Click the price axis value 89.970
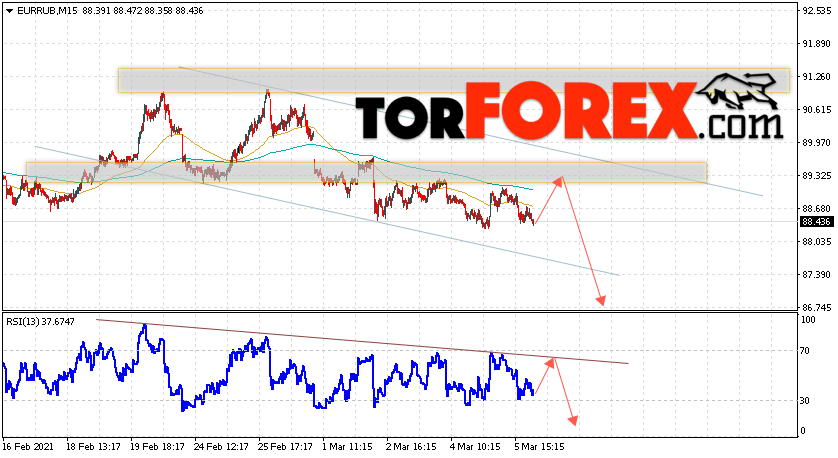This screenshot has height=458, width=838. click(817, 143)
